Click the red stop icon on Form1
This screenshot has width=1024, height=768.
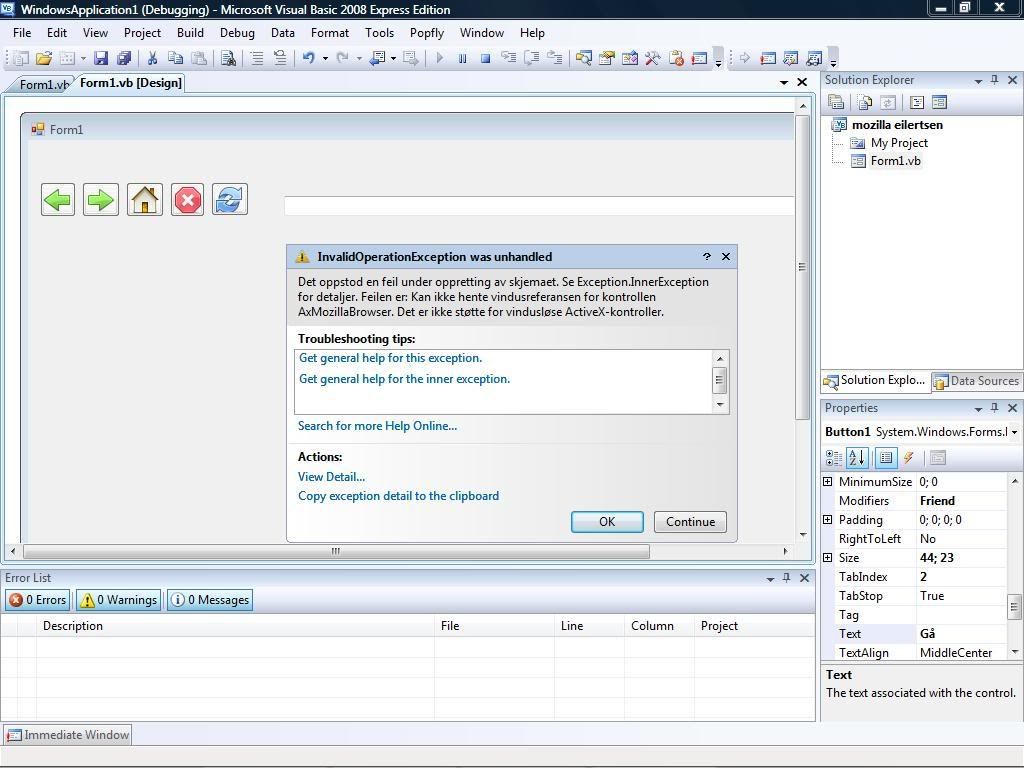(187, 200)
